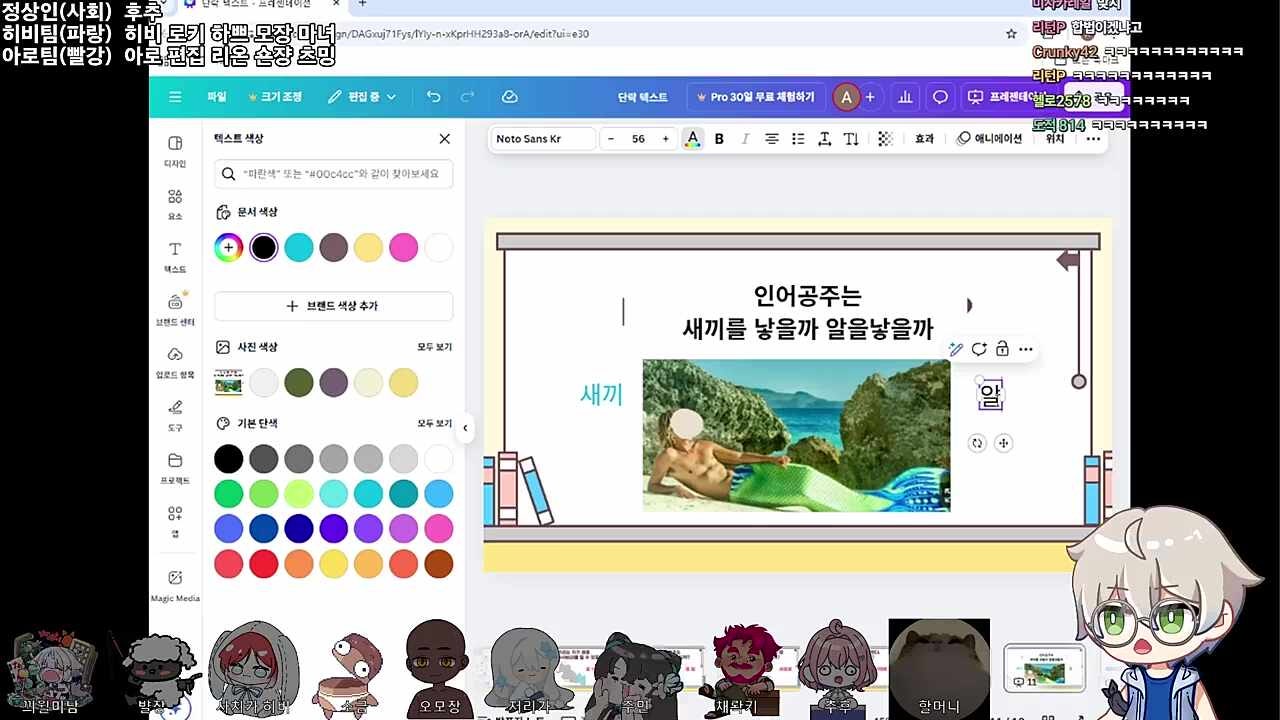The height and width of the screenshot is (720, 1280).
Task: Click the rotate handle below 알 text
Action: click(977, 443)
